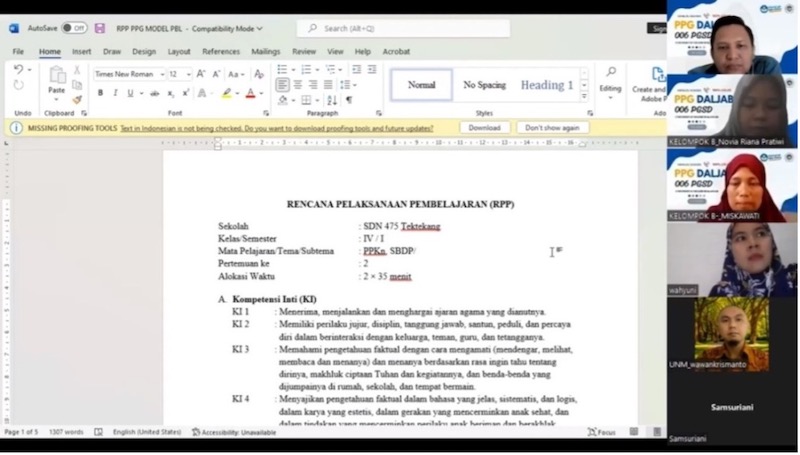Apply Italic formatting

tap(115, 93)
